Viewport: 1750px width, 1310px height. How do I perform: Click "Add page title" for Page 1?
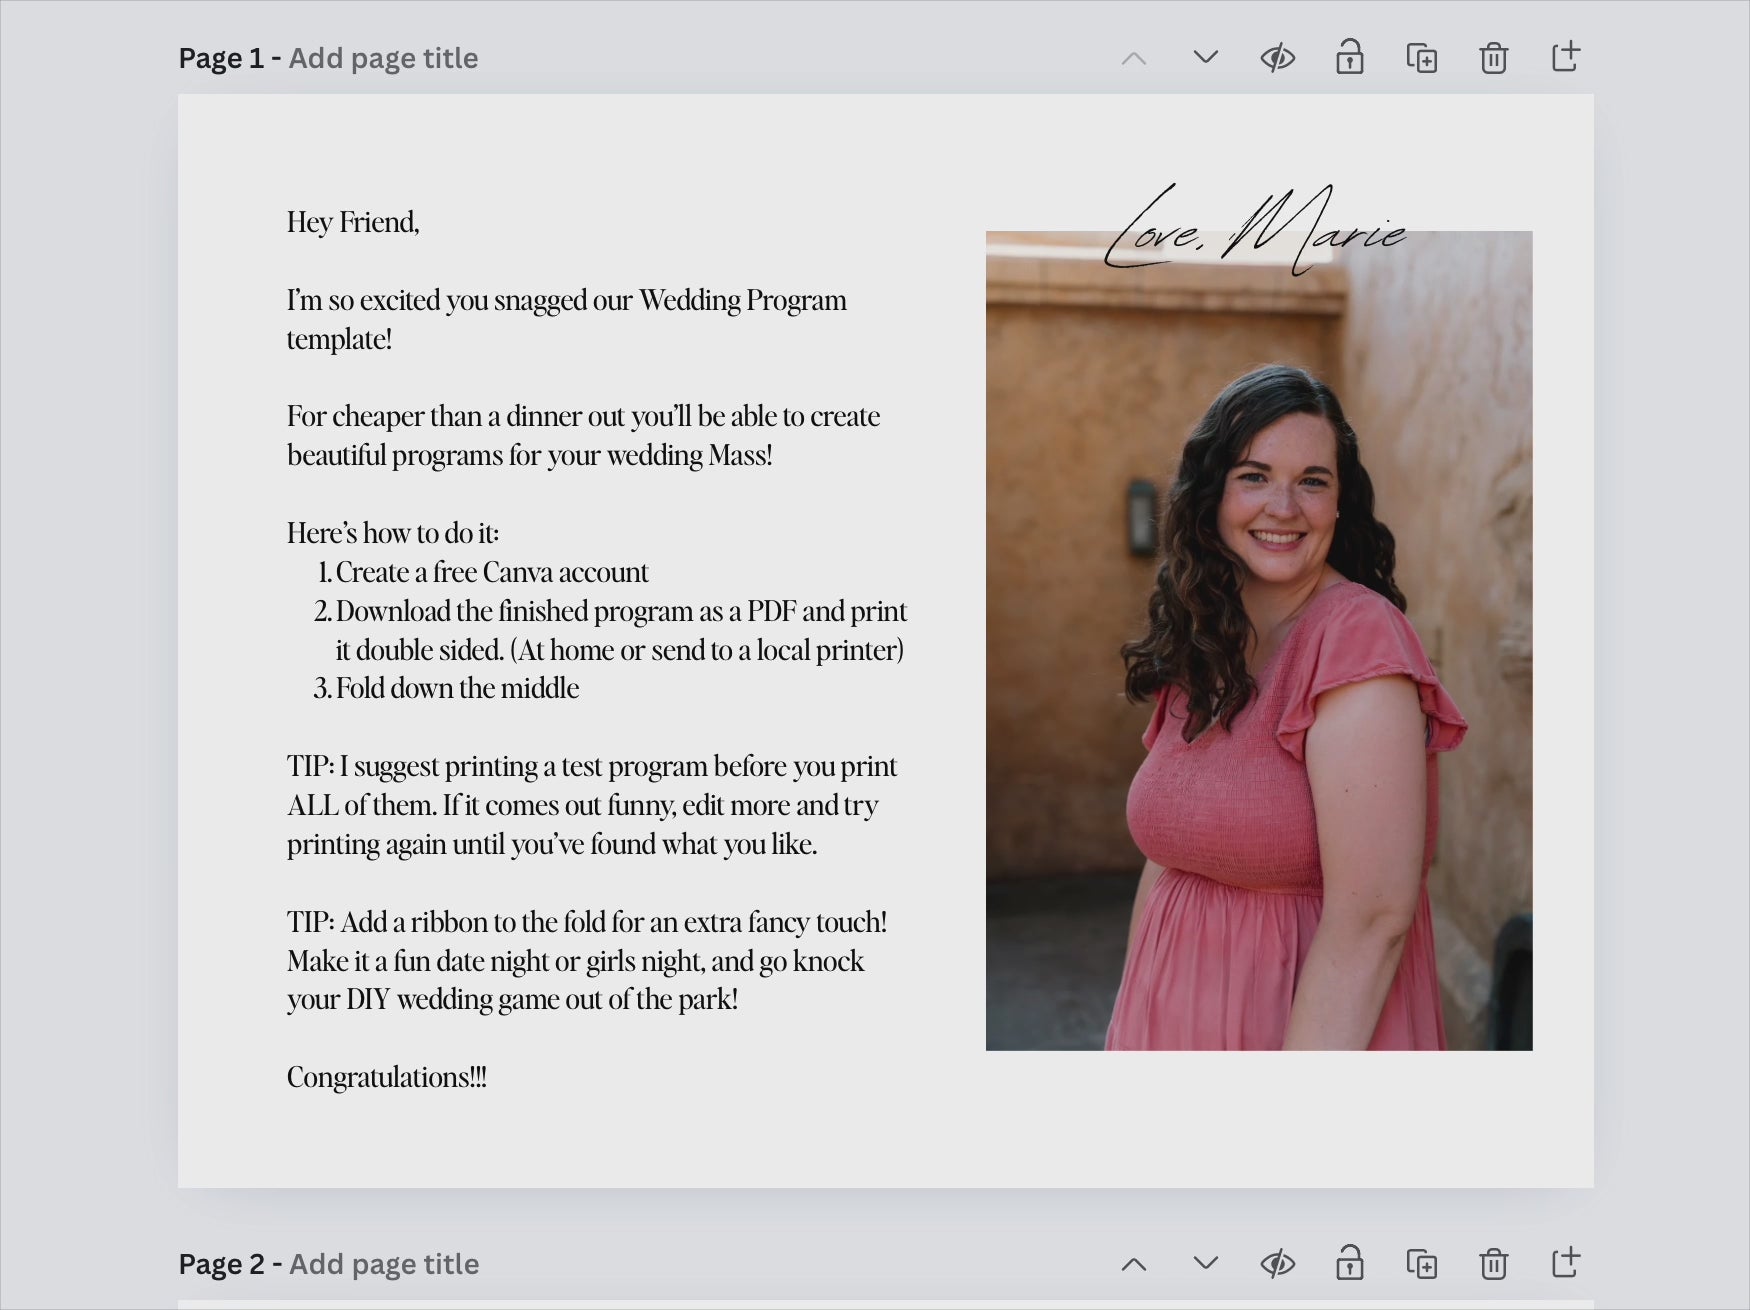click(x=383, y=57)
